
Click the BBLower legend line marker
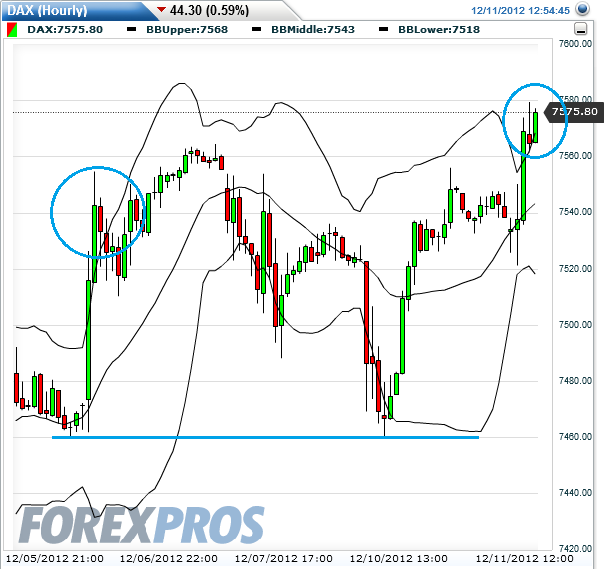383,29
